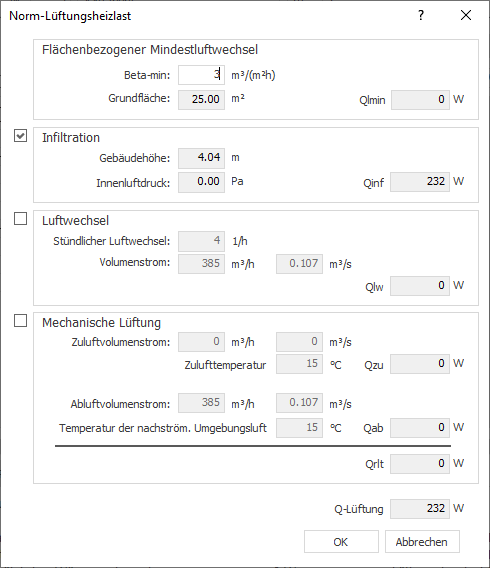
Task: Click the Abbrechen button
Action: point(422,542)
